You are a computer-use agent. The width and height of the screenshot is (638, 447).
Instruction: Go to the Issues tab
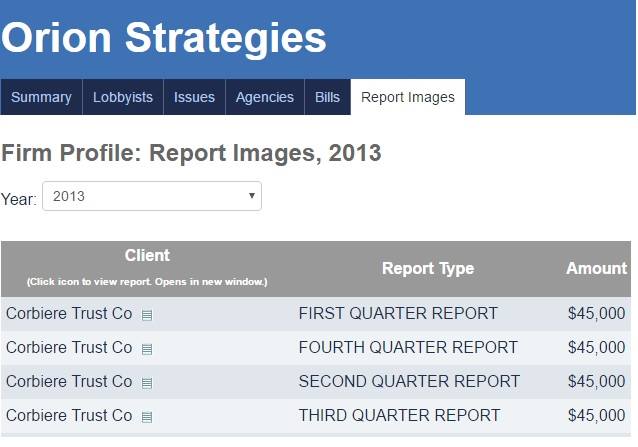point(194,97)
